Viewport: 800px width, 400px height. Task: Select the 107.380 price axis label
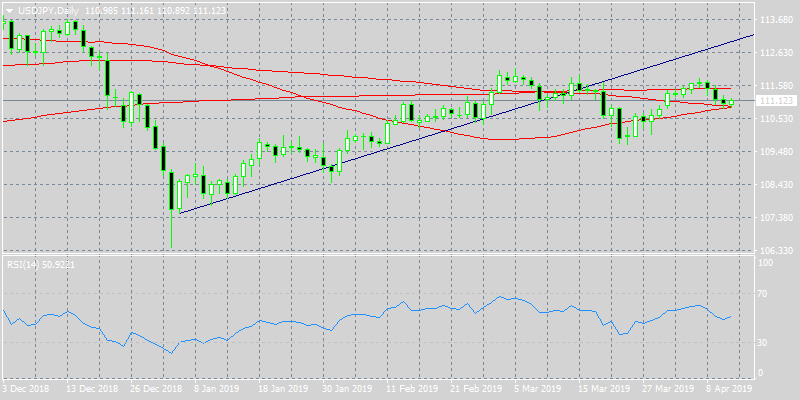776,218
